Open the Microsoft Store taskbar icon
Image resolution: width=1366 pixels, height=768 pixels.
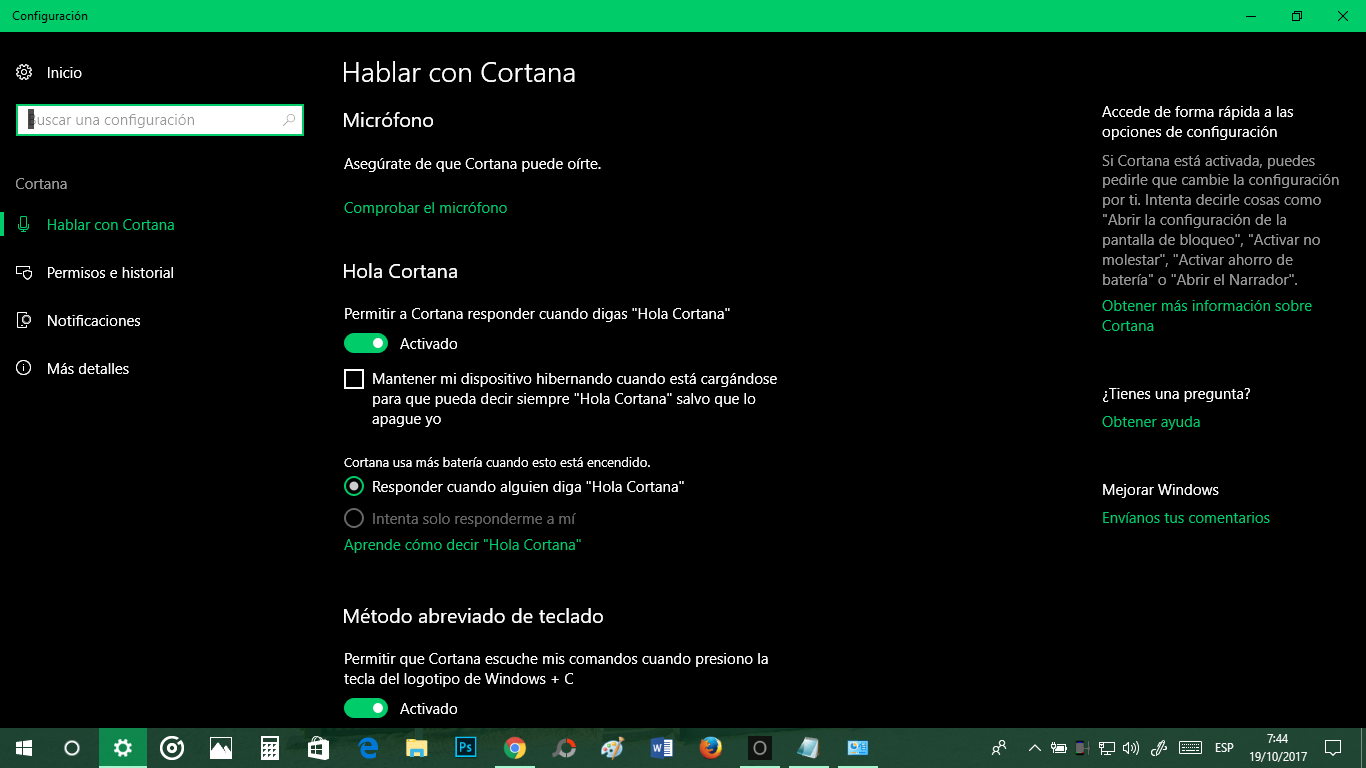click(x=319, y=748)
